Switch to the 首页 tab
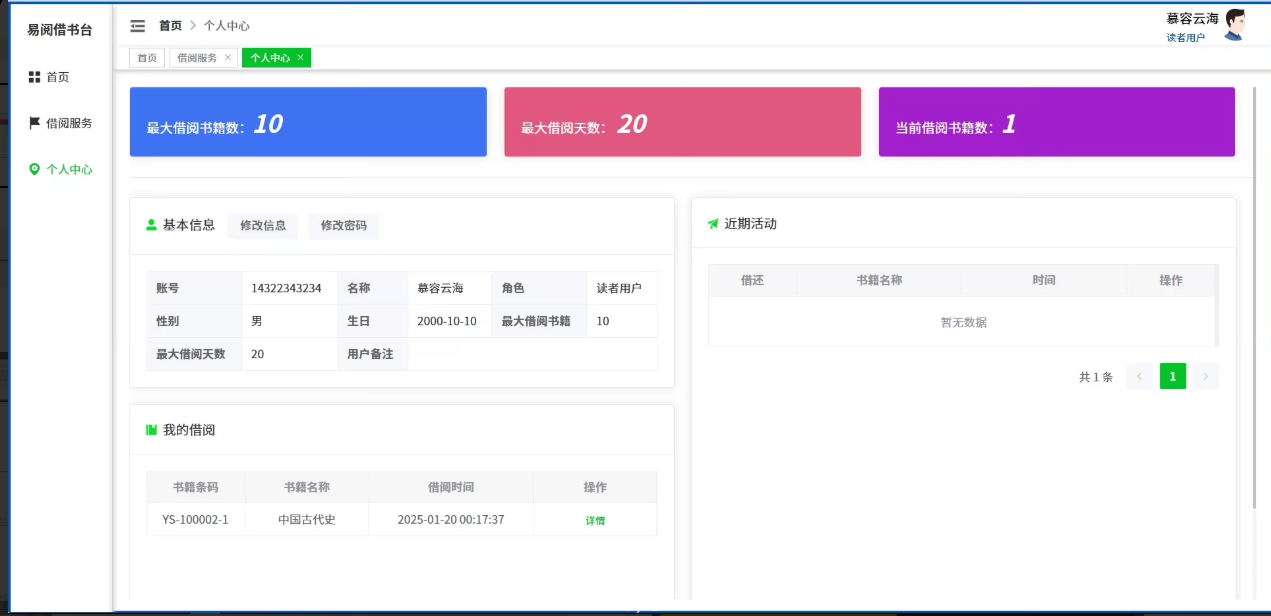1271x616 pixels. [147, 58]
